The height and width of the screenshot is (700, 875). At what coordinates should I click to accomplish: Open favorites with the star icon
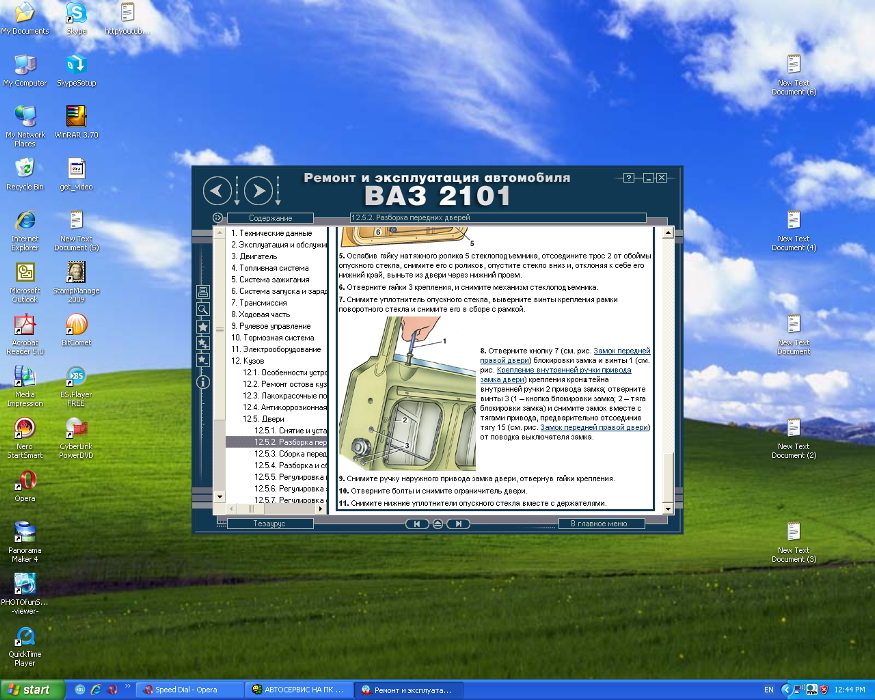[x=203, y=327]
